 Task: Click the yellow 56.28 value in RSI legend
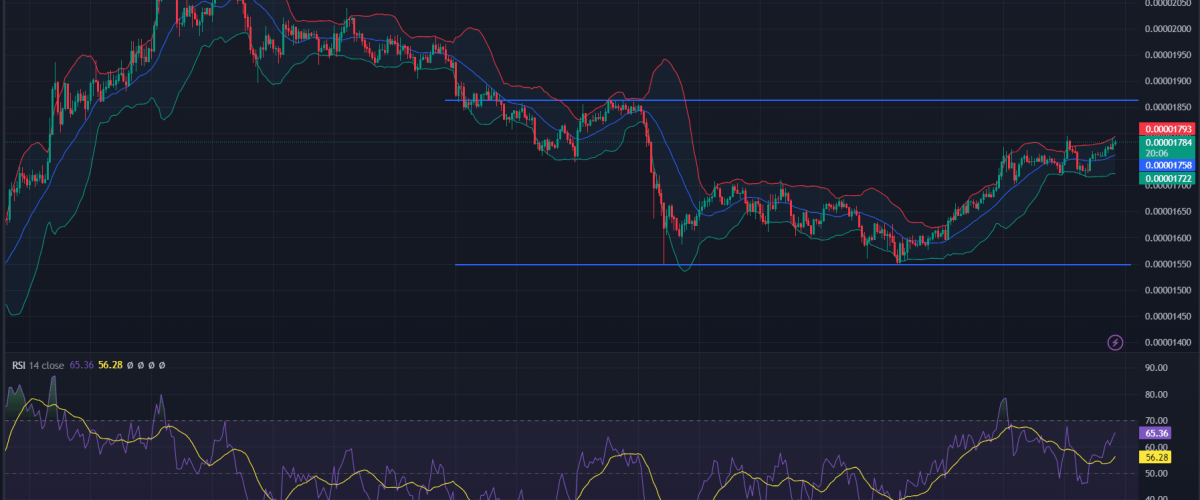111,366
